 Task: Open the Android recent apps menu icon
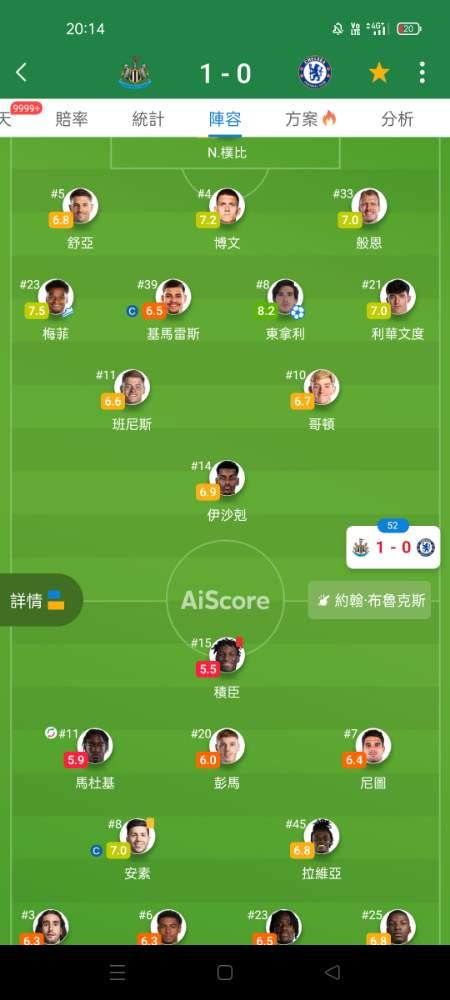(117, 972)
